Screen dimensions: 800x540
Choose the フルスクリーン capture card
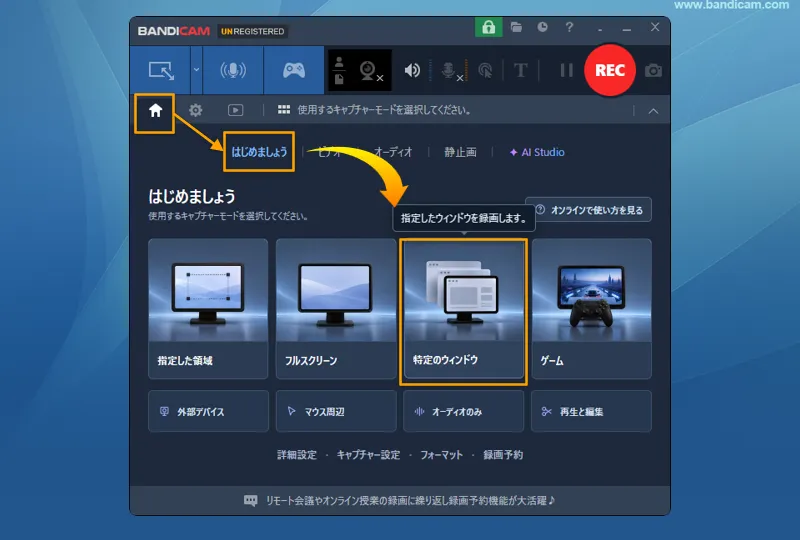pos(336,309)
